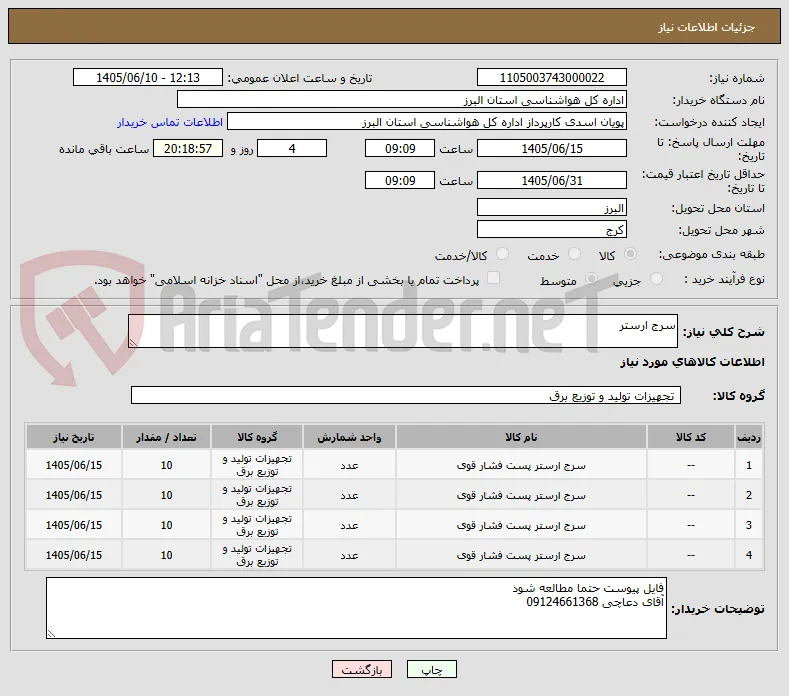The height and width of the screenshot is (696, 789).
Task: Click the عدد unit cell in row 2
Action: click(x=349, y=496)
